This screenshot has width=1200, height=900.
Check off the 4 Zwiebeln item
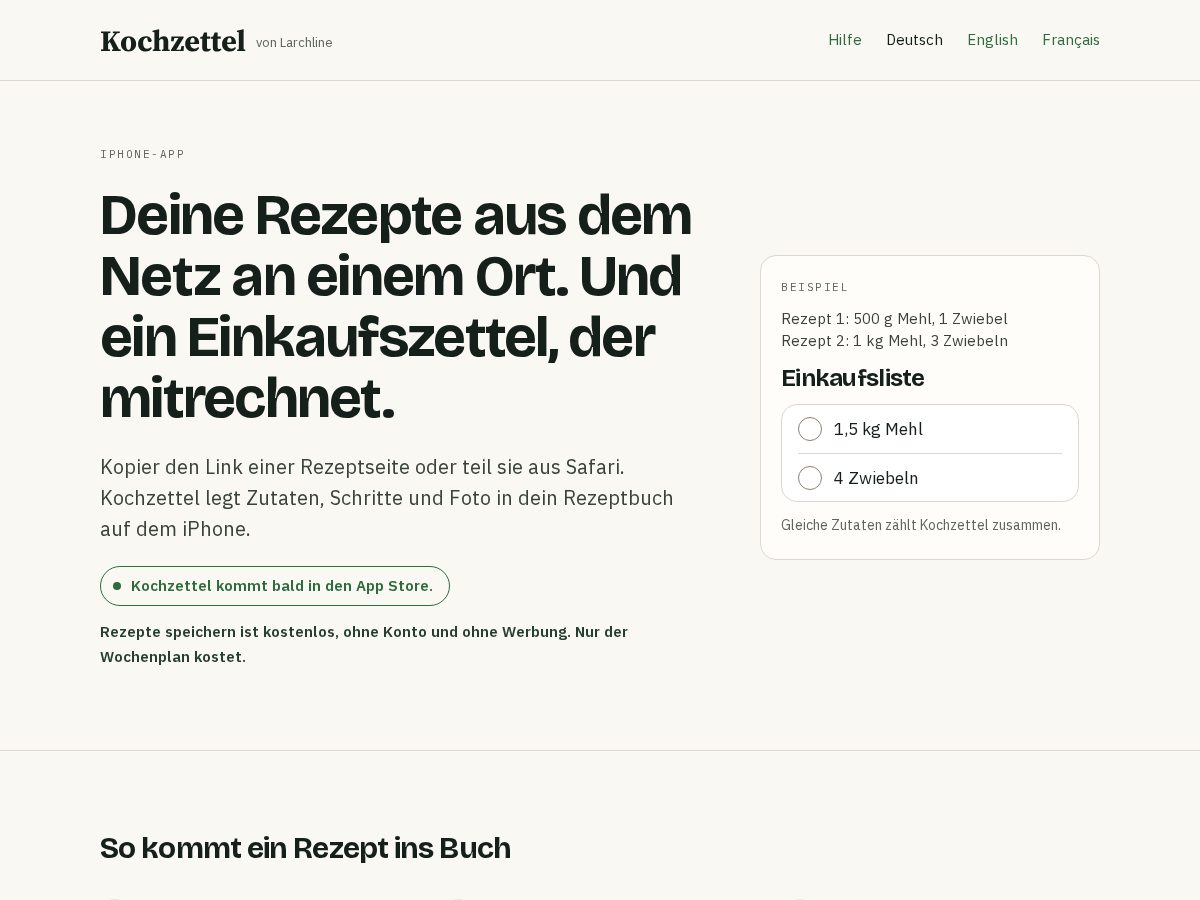[x=810, y=478]
